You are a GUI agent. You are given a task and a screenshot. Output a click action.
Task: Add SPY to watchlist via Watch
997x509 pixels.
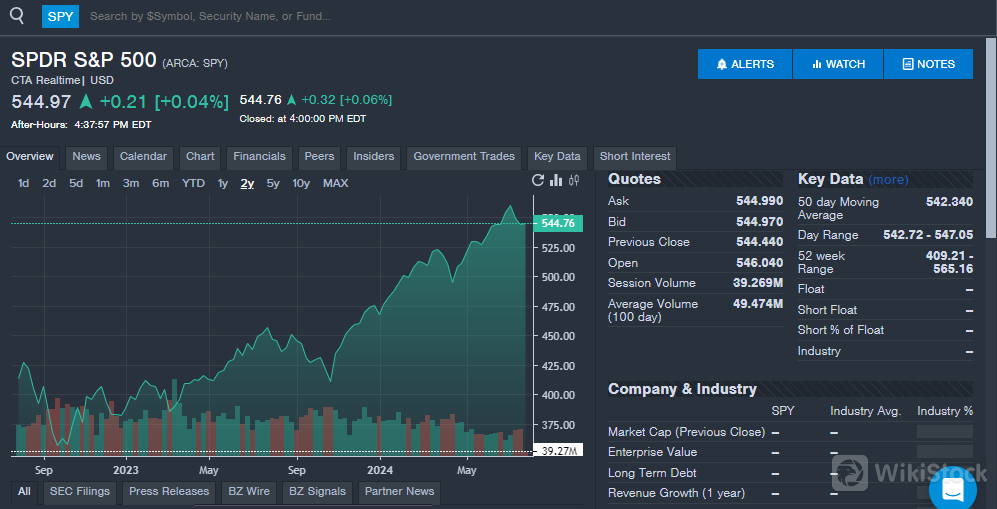coord(838,64)
